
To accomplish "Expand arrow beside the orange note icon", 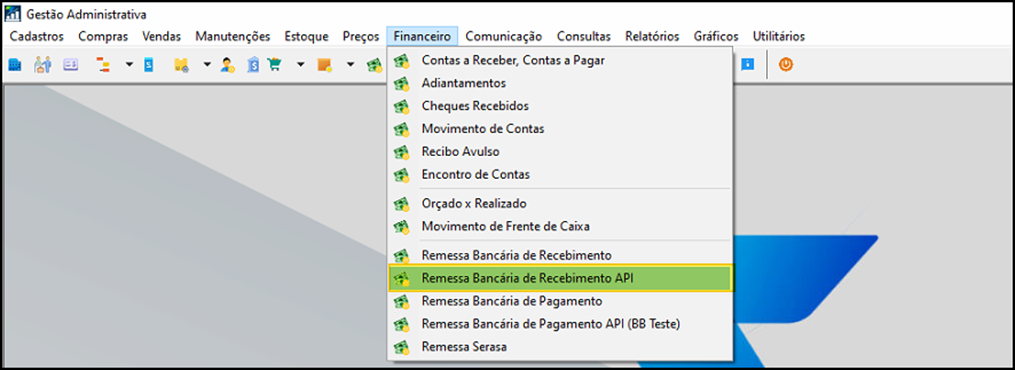I will pos(350,65).
